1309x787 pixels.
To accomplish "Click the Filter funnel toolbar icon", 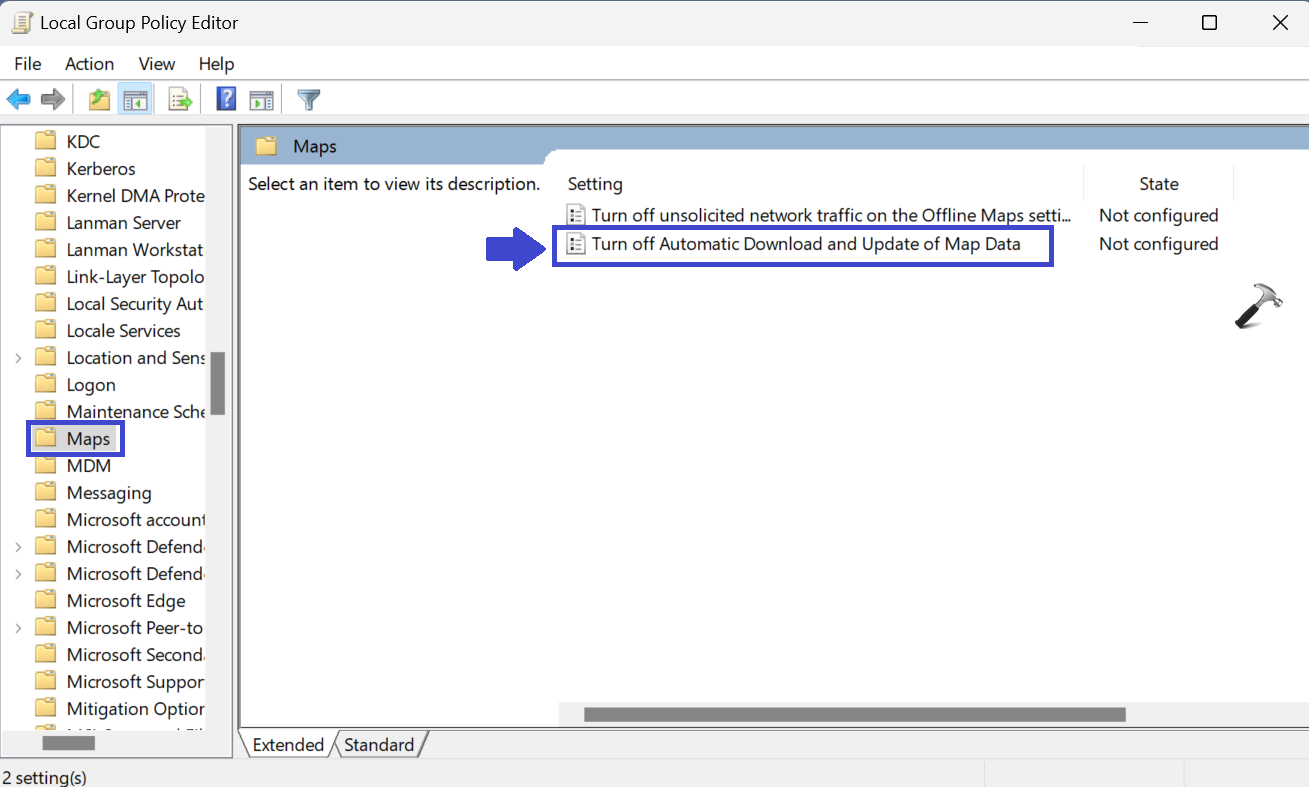I will [309, 99].
